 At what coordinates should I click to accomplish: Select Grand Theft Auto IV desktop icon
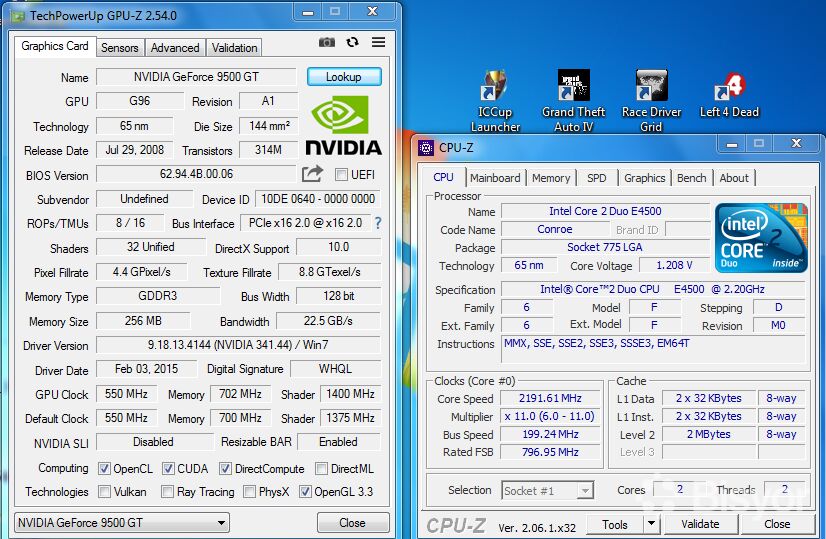point(574,101)
